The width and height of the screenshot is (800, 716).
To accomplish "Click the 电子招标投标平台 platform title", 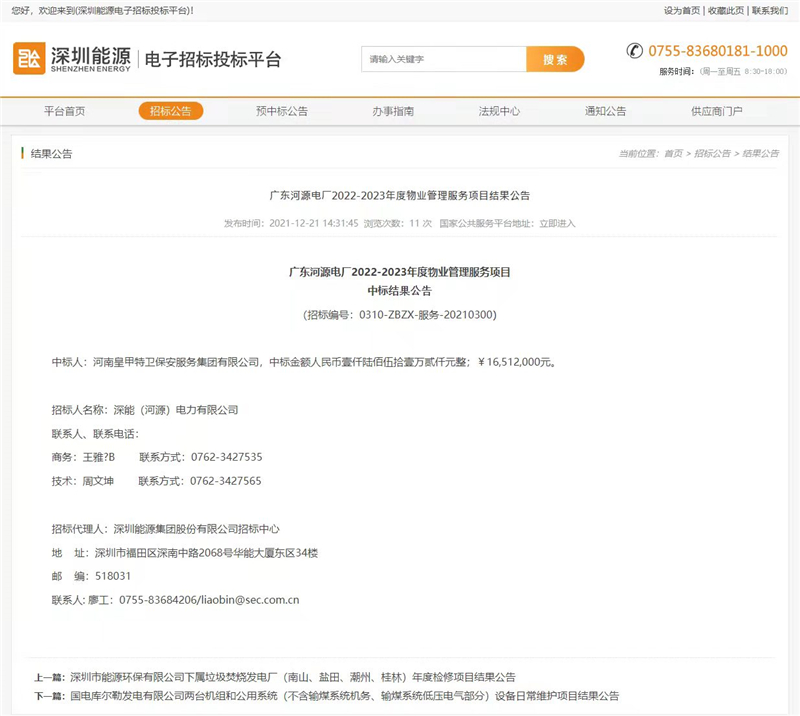I will coord(213,59).
